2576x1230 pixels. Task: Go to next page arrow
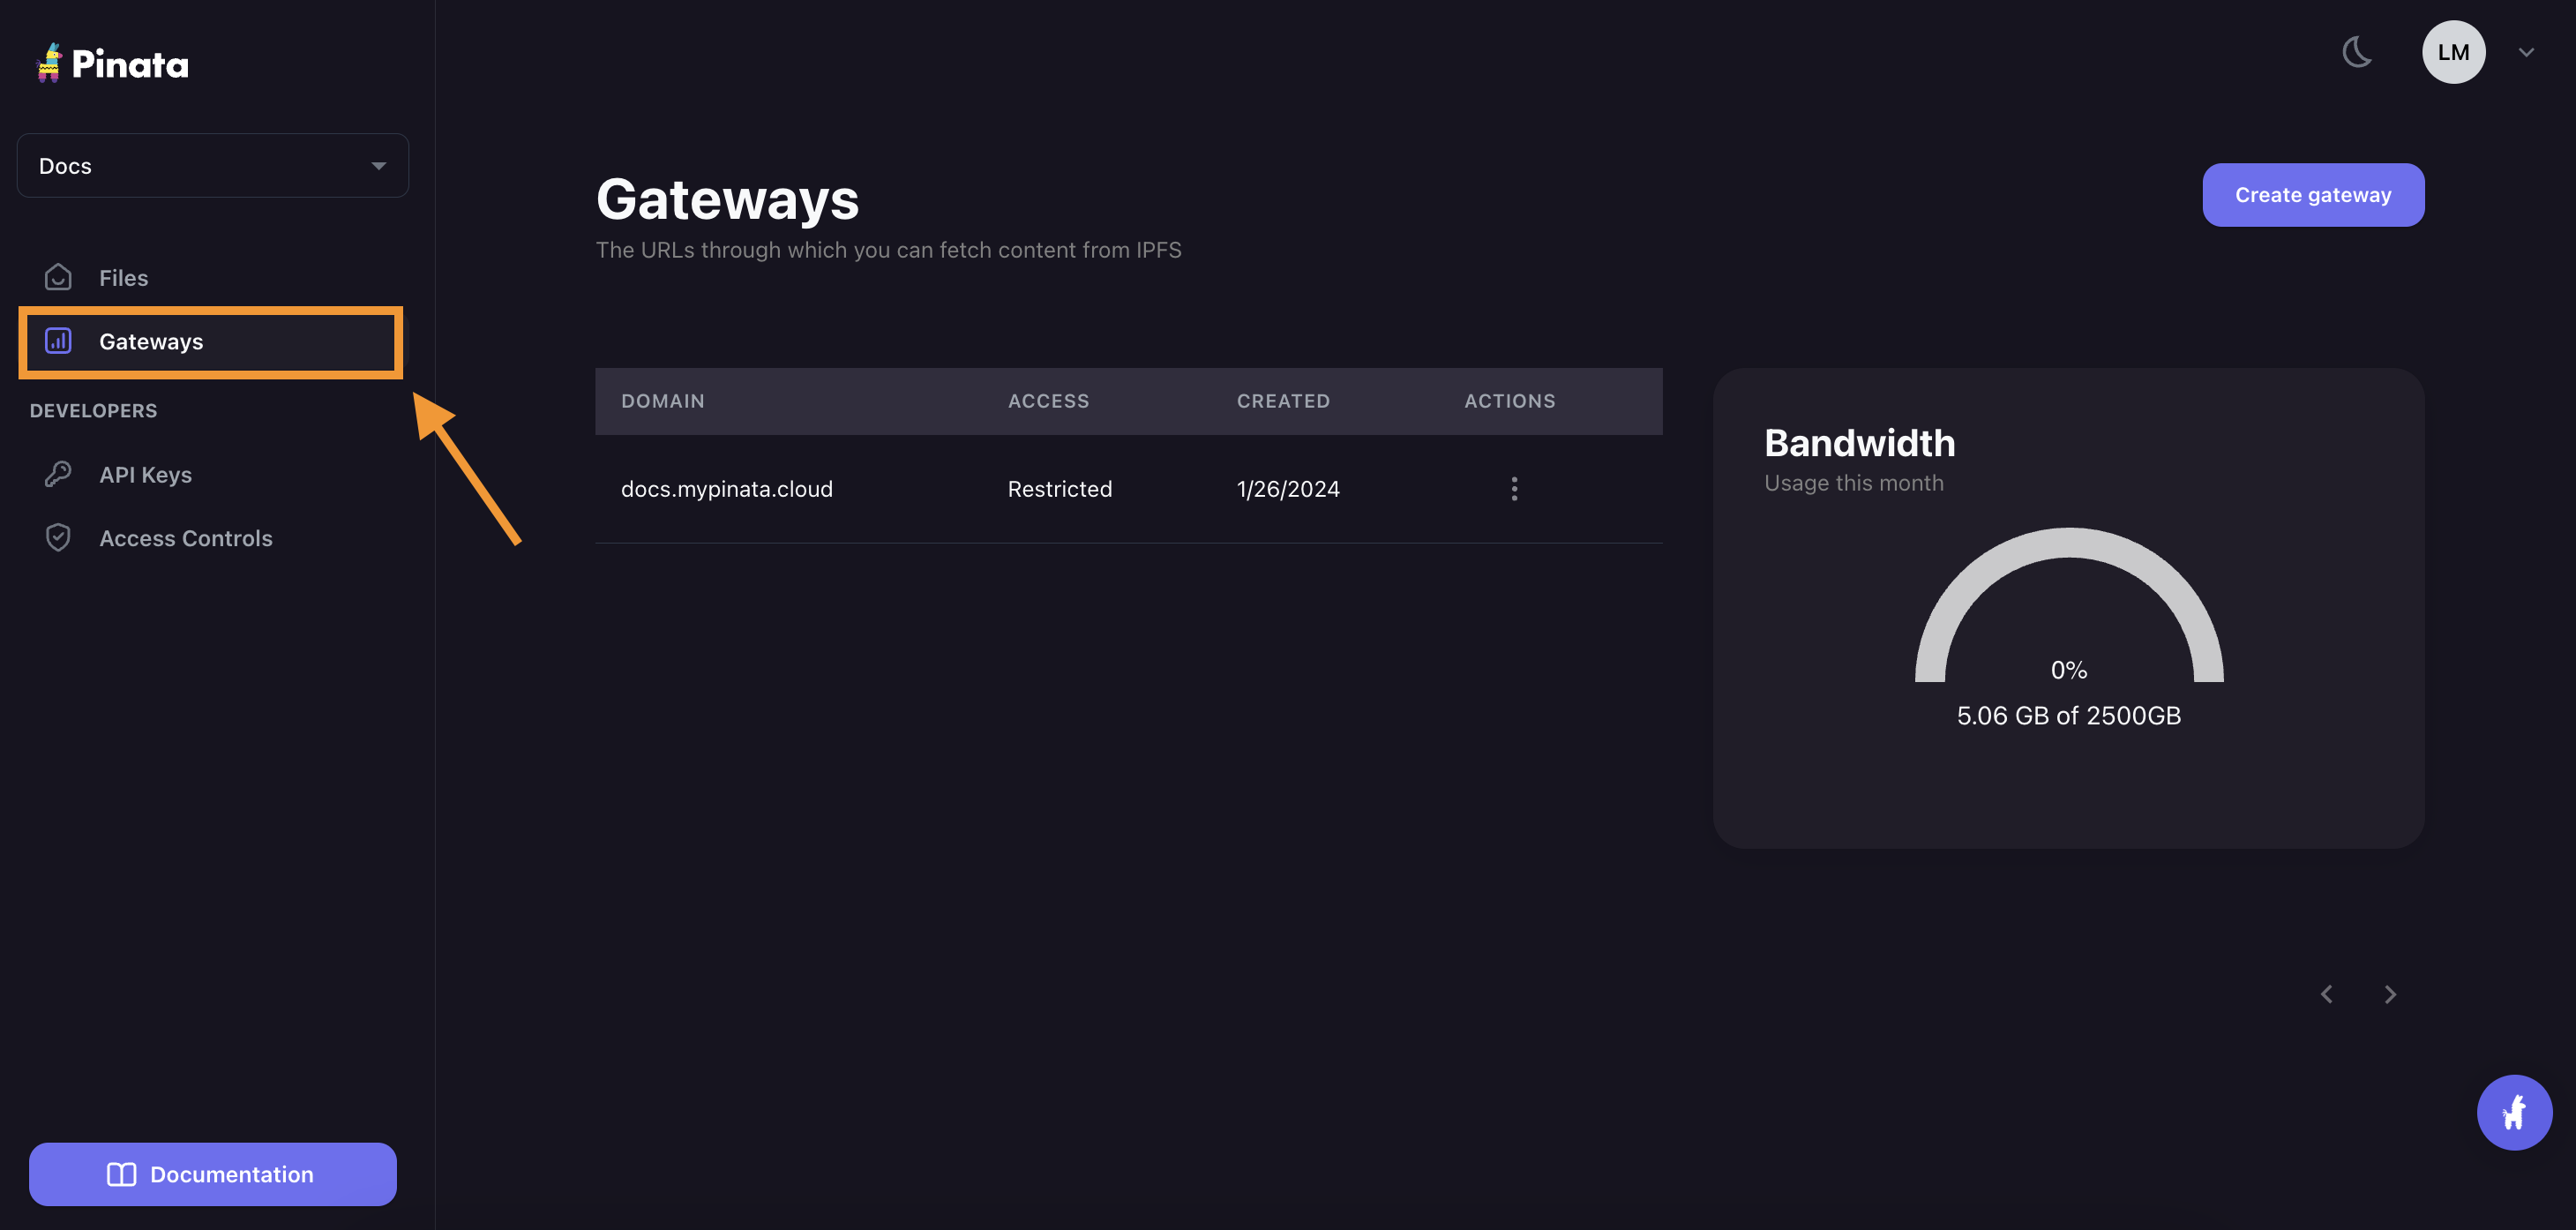2390,994
